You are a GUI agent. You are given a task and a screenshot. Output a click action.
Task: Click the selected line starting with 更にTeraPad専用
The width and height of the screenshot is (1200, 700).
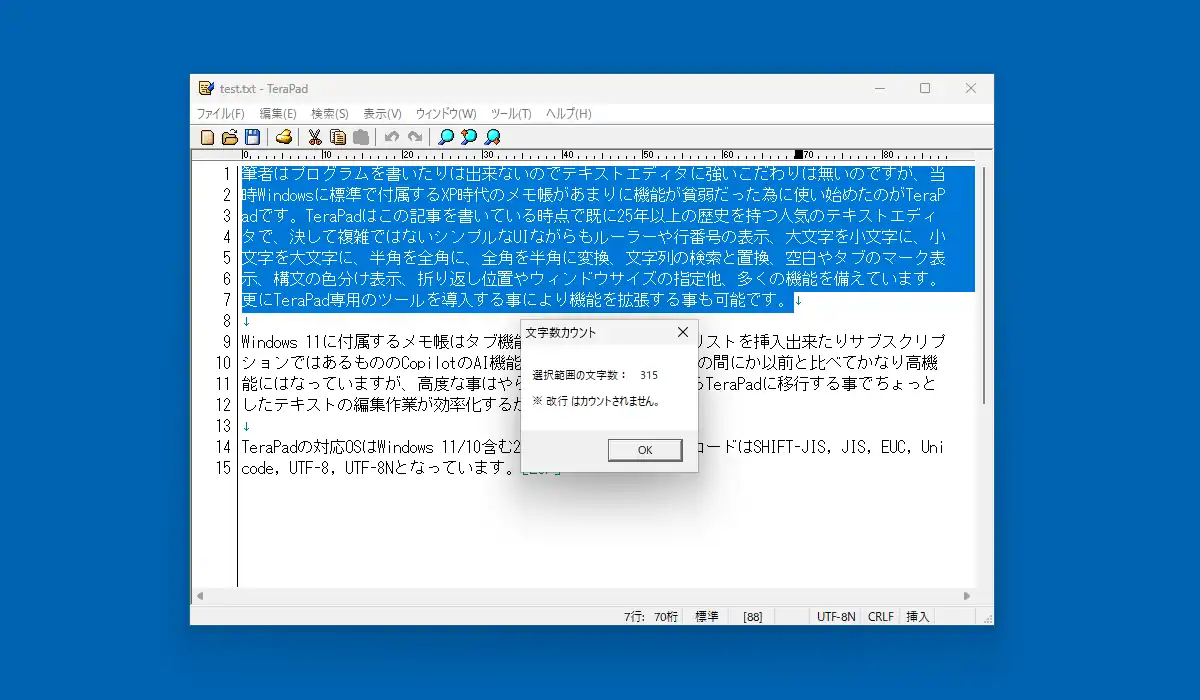coord(518,300)
